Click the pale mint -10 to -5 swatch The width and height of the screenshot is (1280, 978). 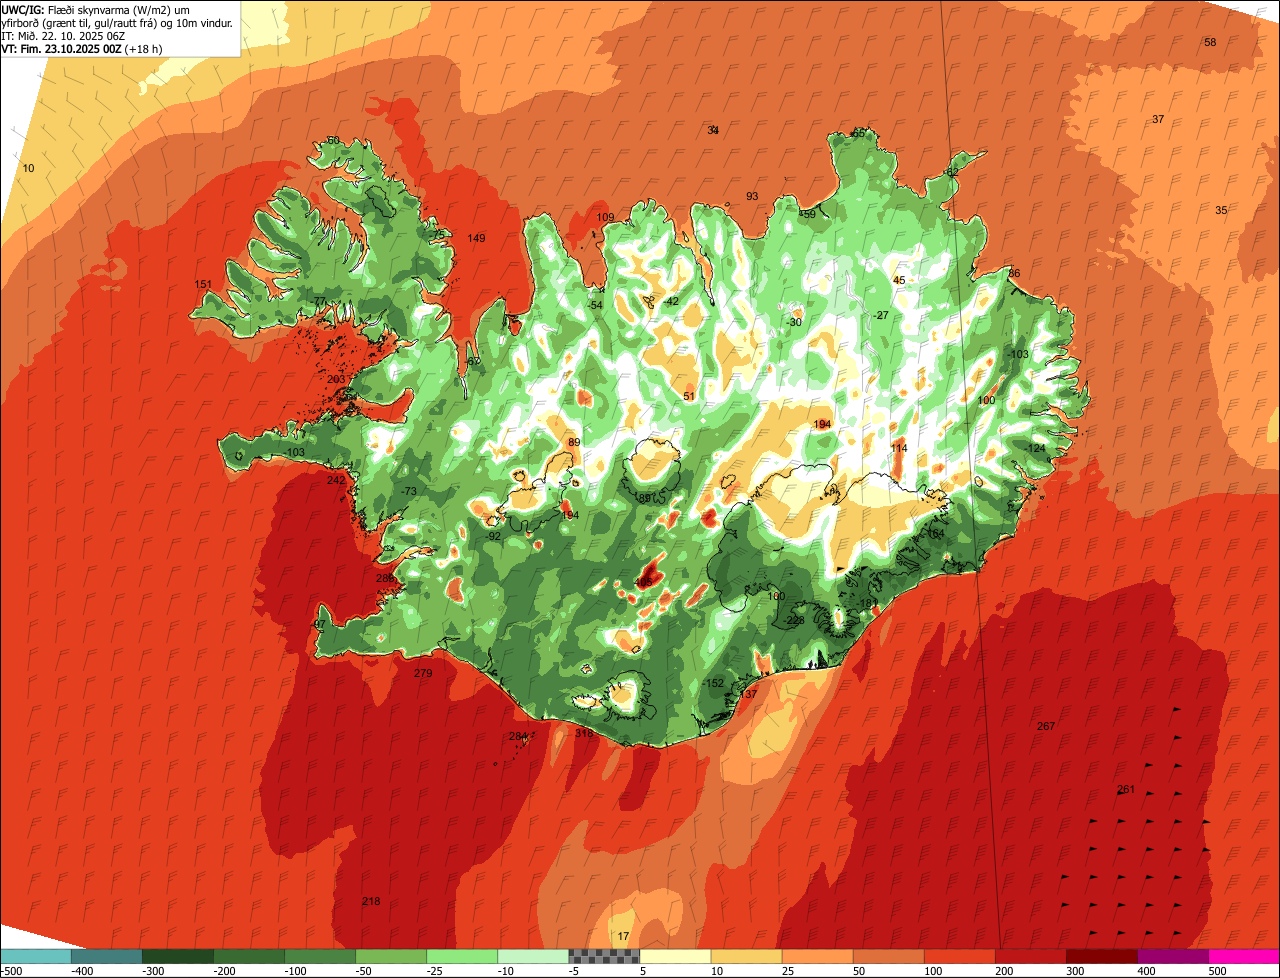533,956
